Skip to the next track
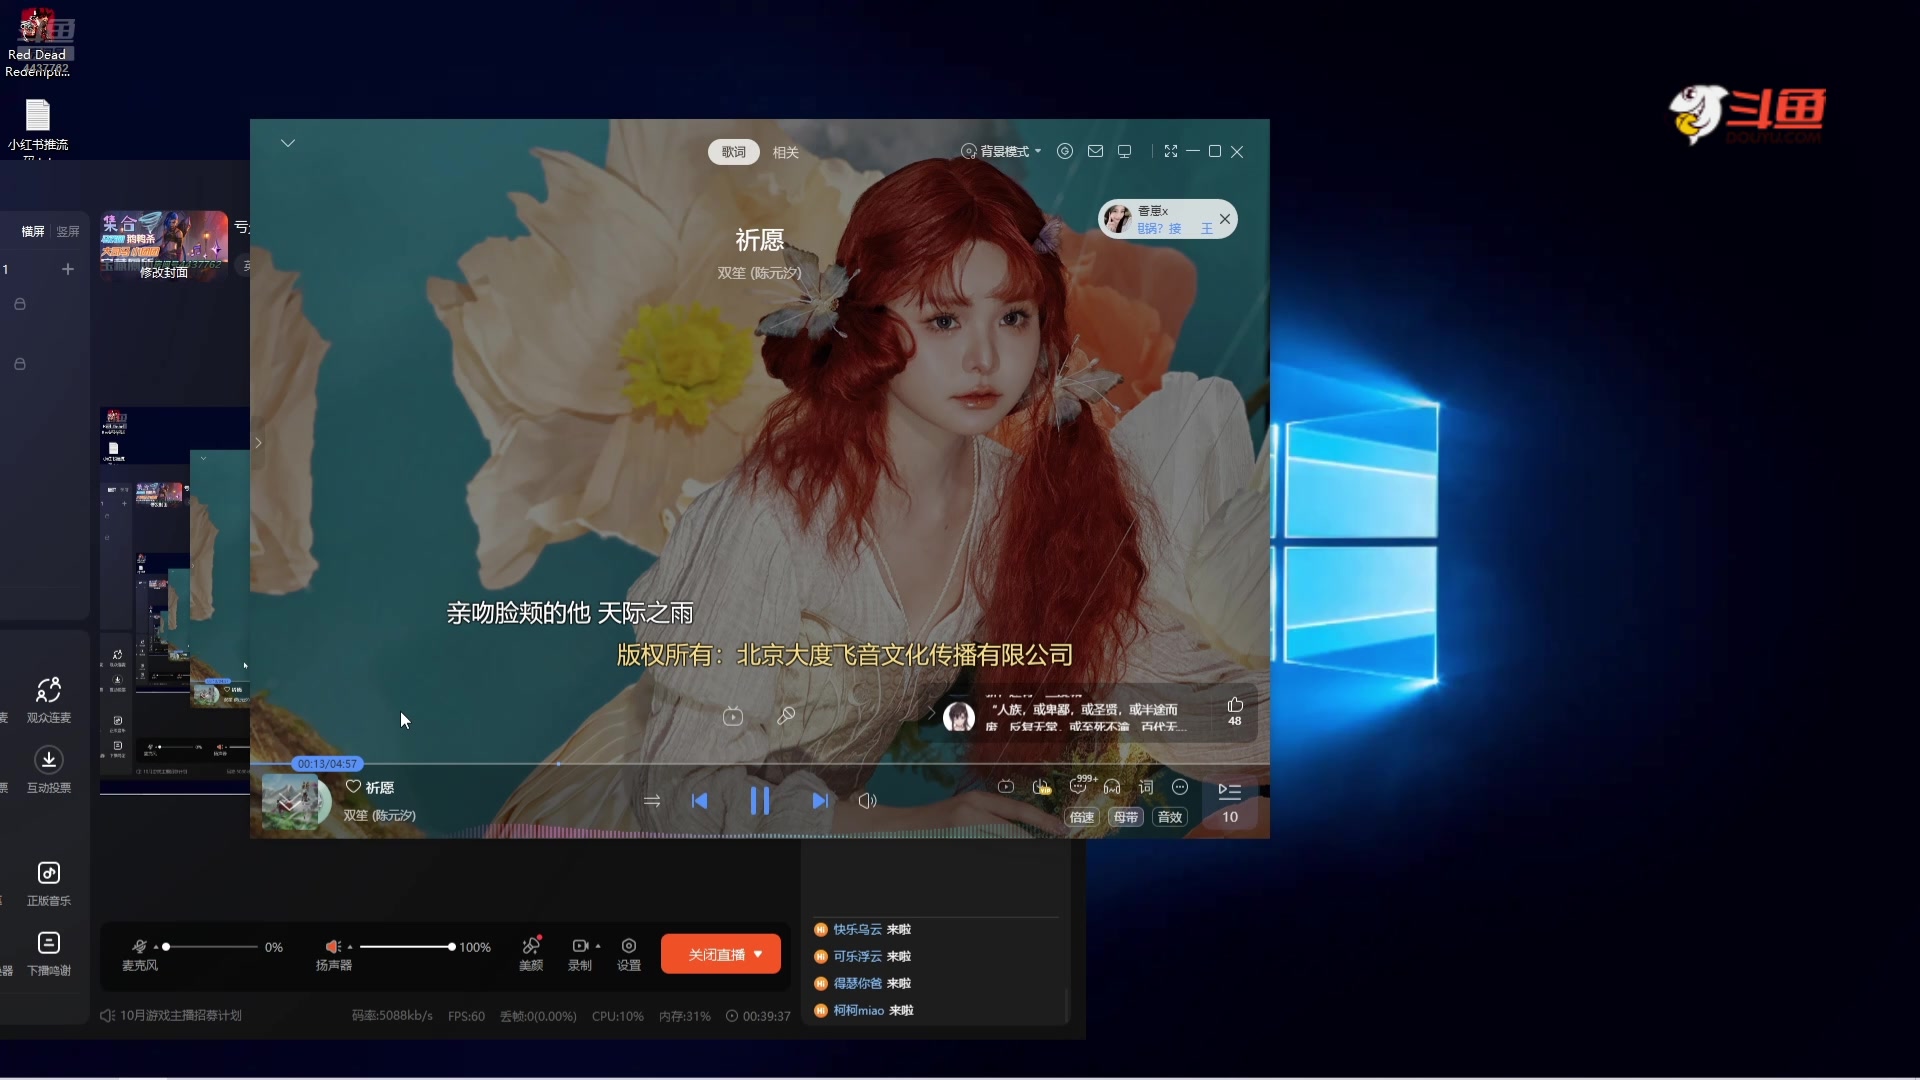 (x=820, y=801)
